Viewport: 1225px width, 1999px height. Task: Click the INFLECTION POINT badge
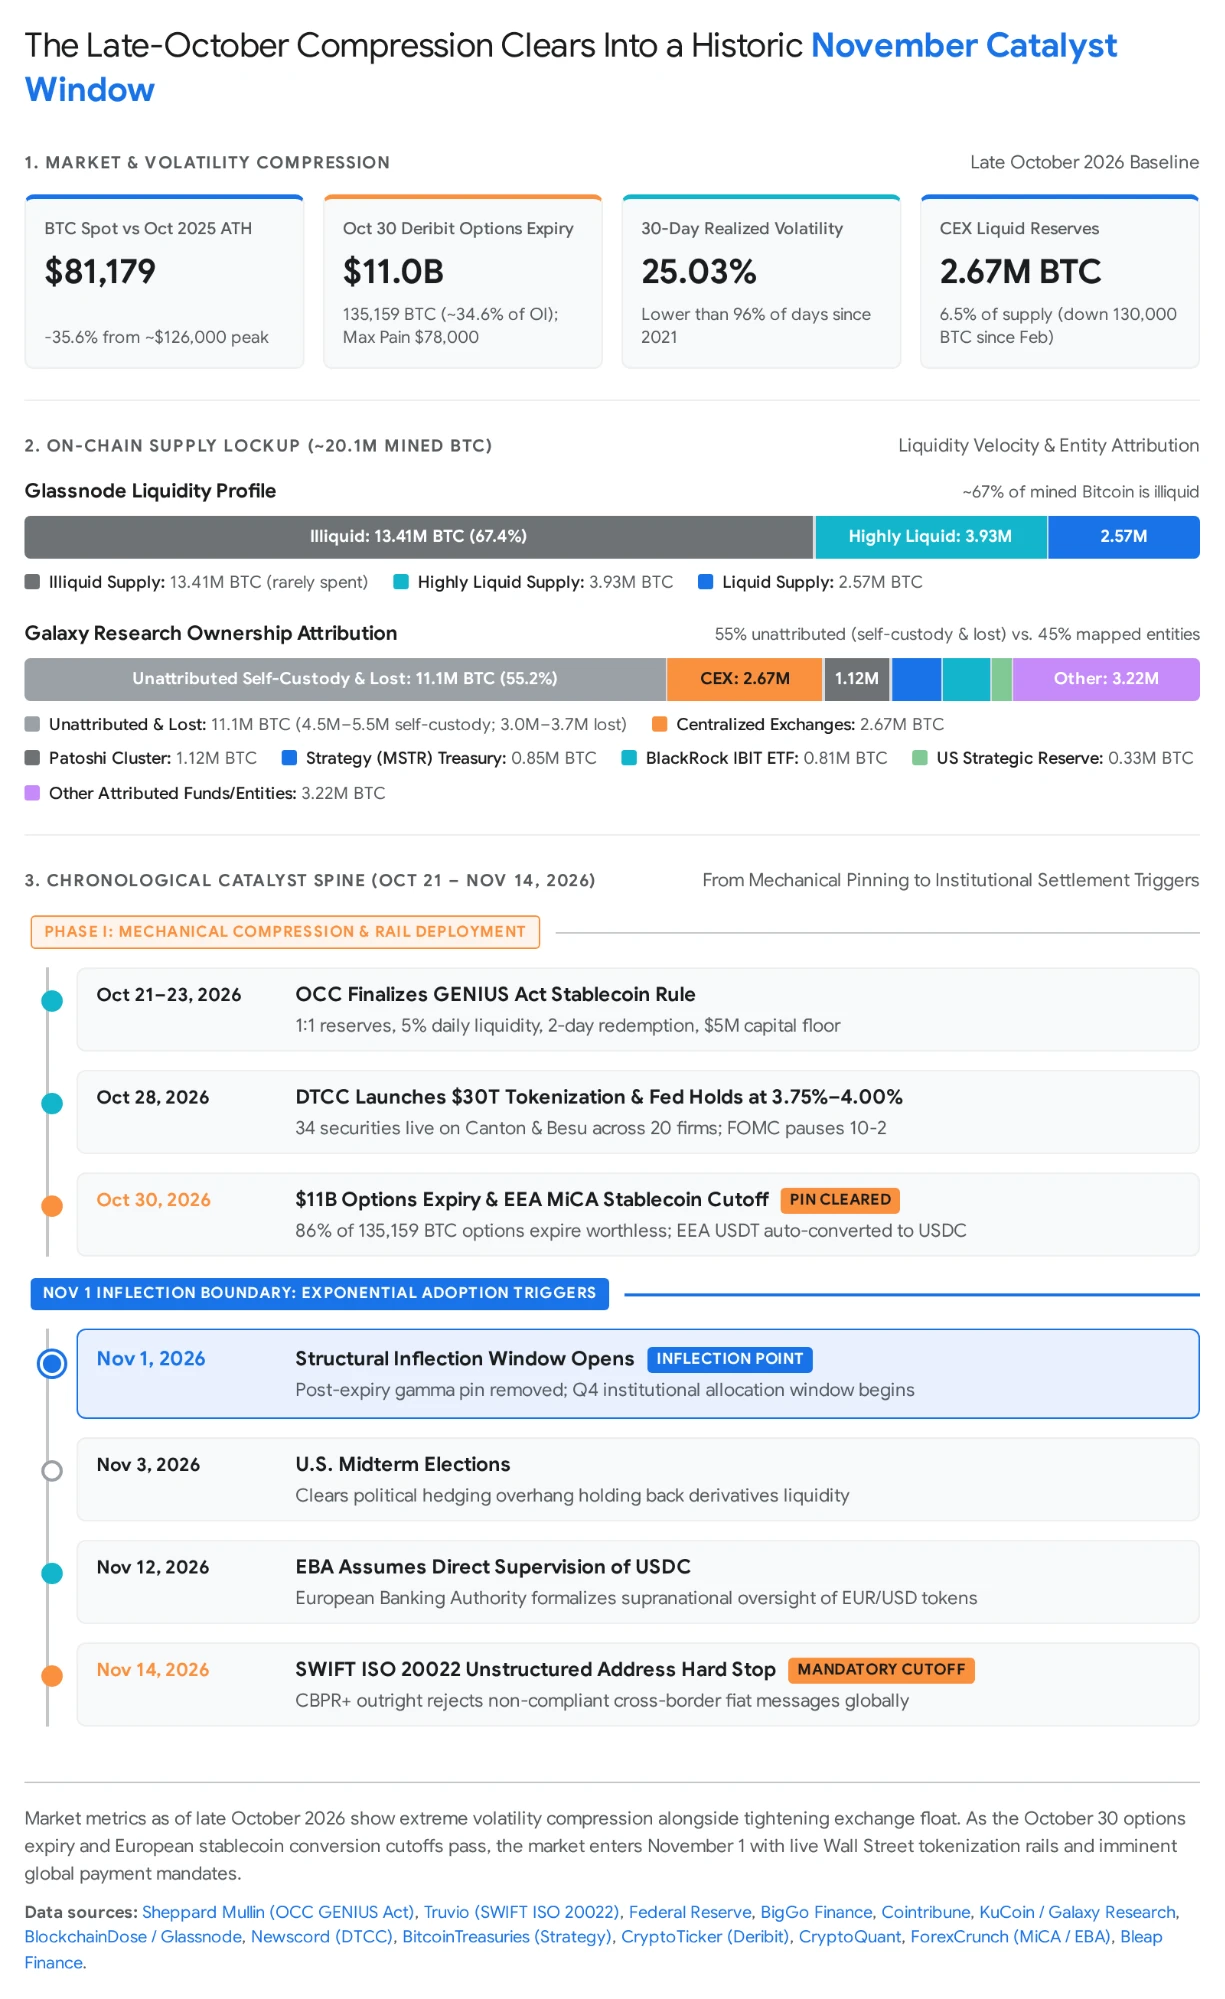(730, 1359)
